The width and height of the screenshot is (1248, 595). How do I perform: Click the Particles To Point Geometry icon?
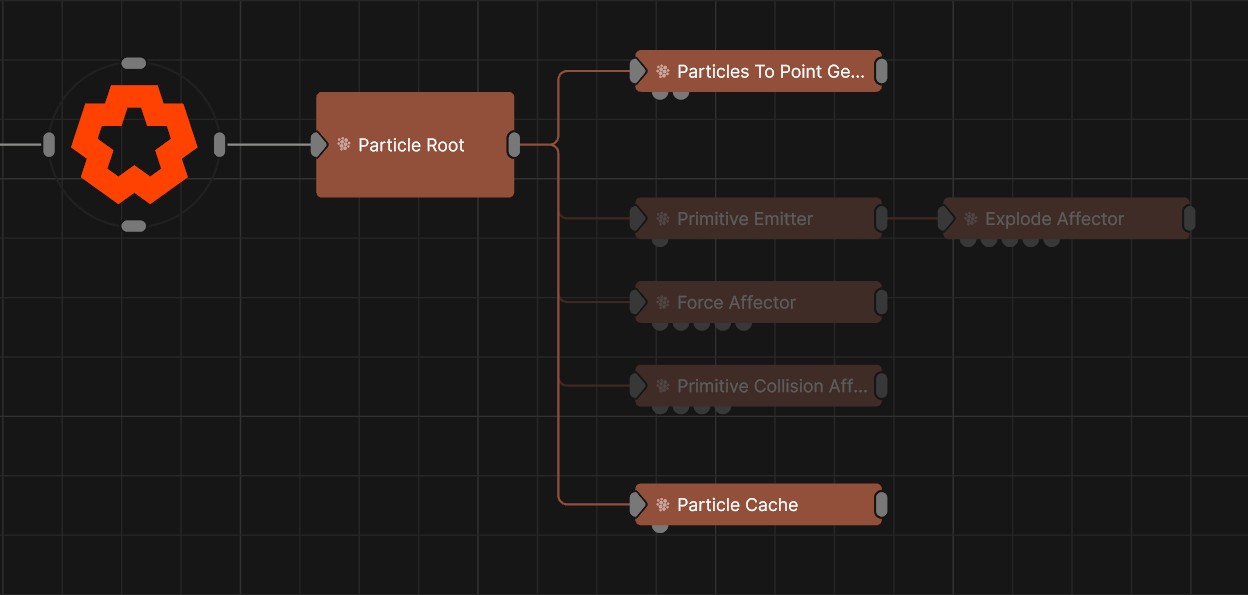(x=662, y=72)
